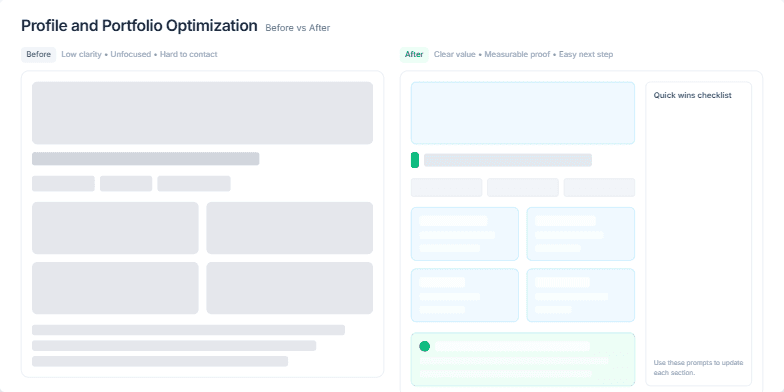Image resolution: width=784 pixels, height=392 pixels.
Task: Click 'Clear value • Measurable proof • Easy next step'
Action: [524, 54]
